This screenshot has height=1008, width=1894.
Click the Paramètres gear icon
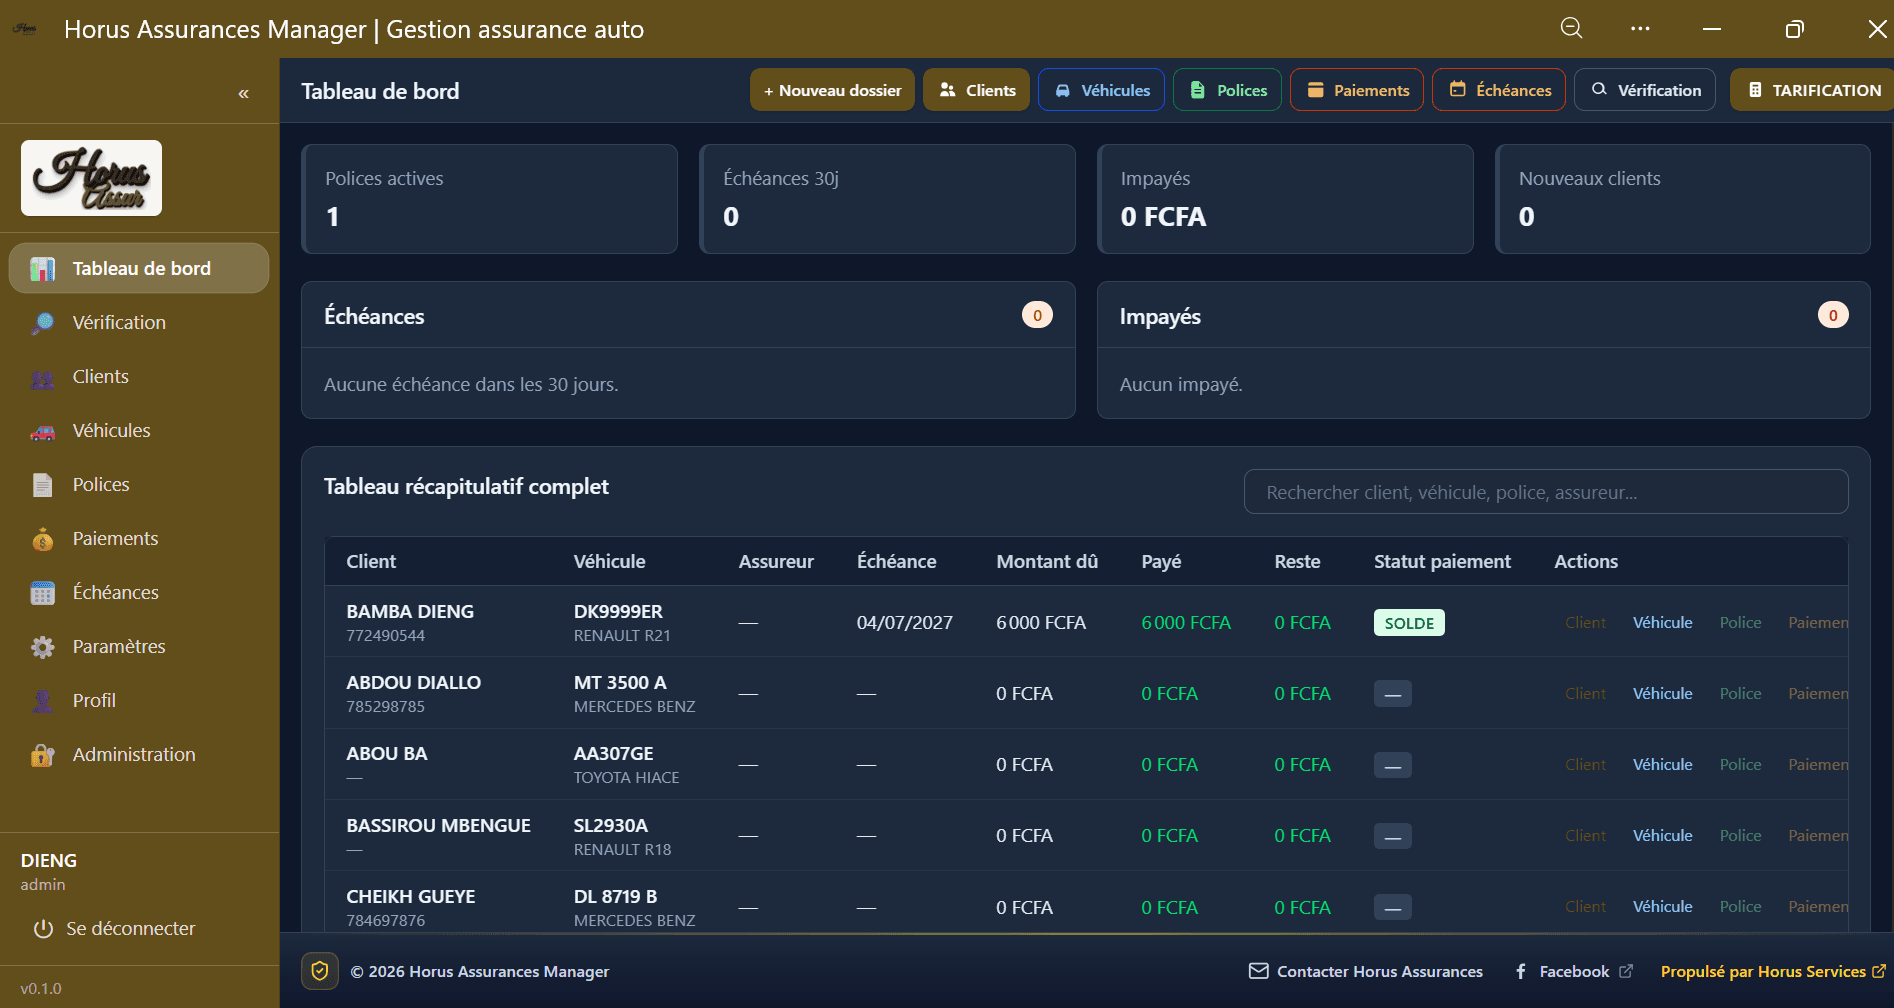coord(42,647)
